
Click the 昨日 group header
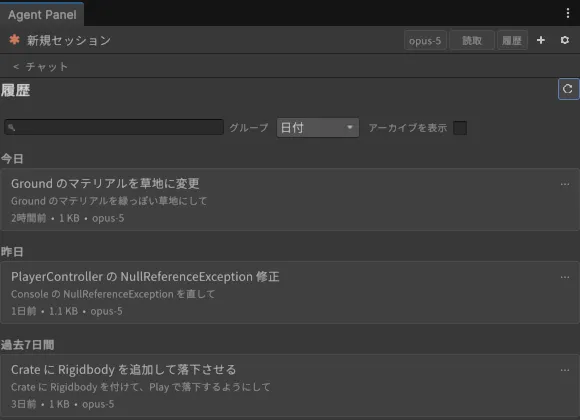click(x=12, y=252)
